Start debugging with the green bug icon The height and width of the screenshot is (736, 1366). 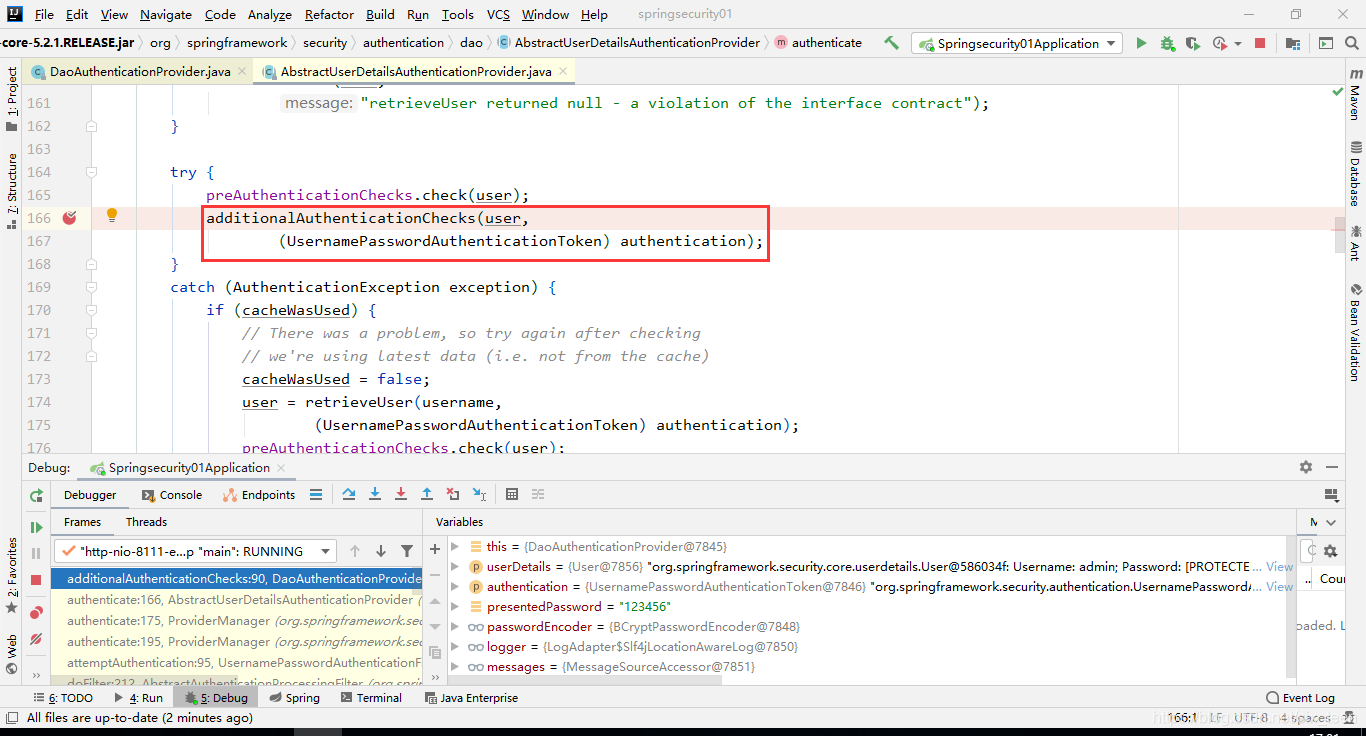coord(1167,43)
